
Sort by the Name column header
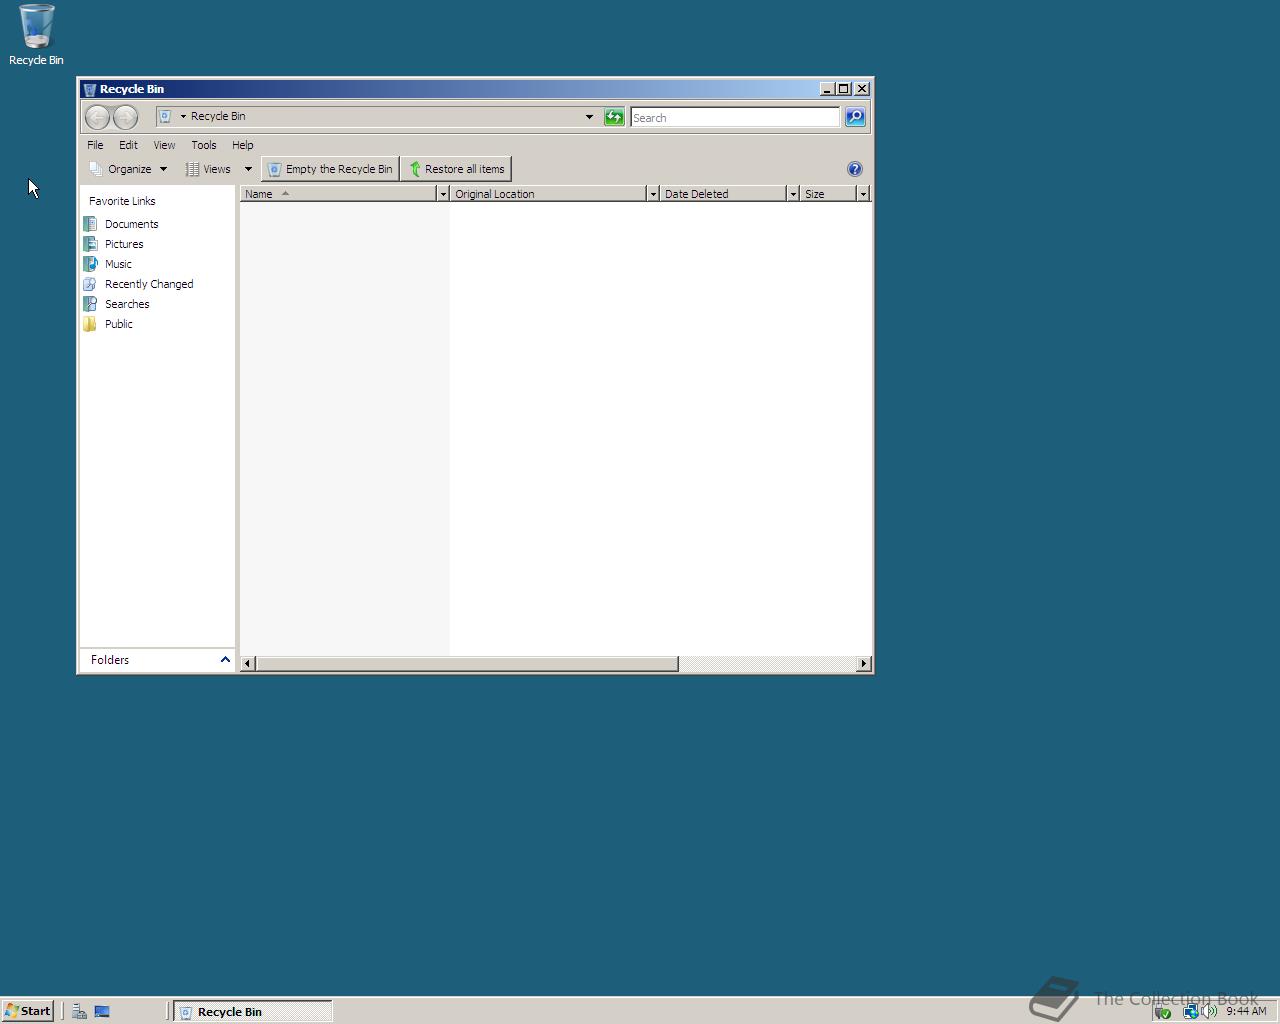coord(338,194)
